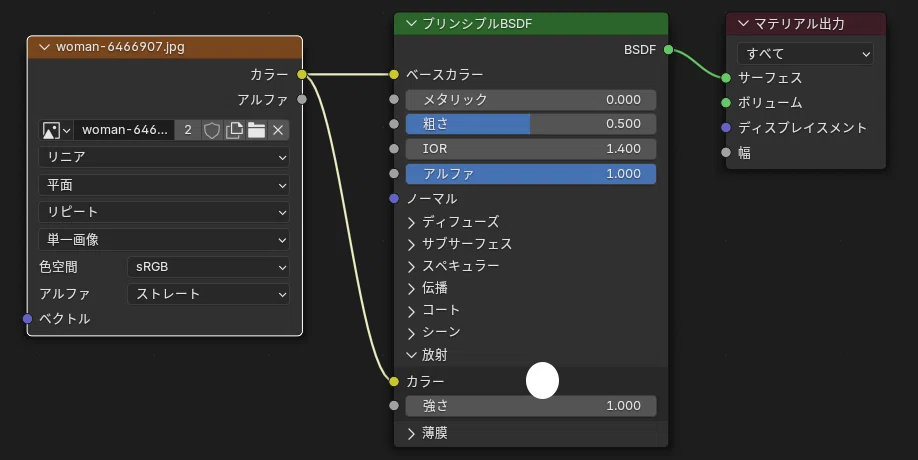The width and height of the screenshot is (918, 460).
Task: Select the ベースカラー label text
Action: (445, 74)
